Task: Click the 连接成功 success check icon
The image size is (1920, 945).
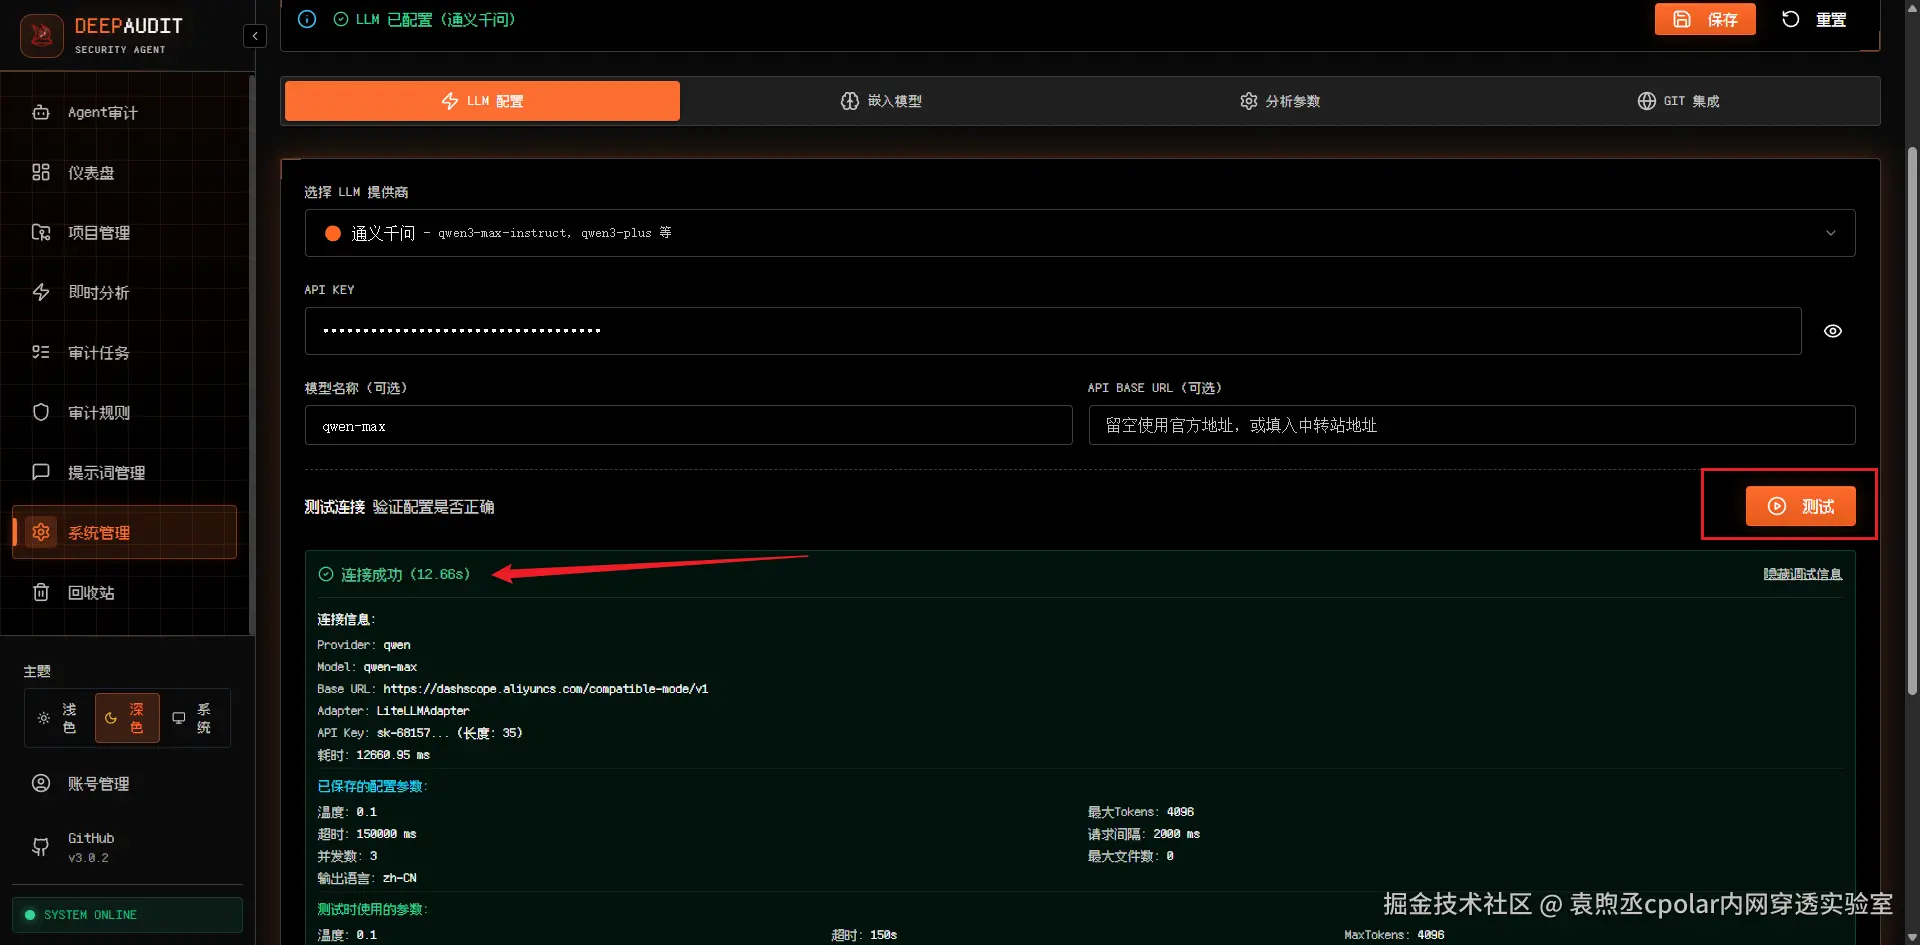Action: click(326, 574)
